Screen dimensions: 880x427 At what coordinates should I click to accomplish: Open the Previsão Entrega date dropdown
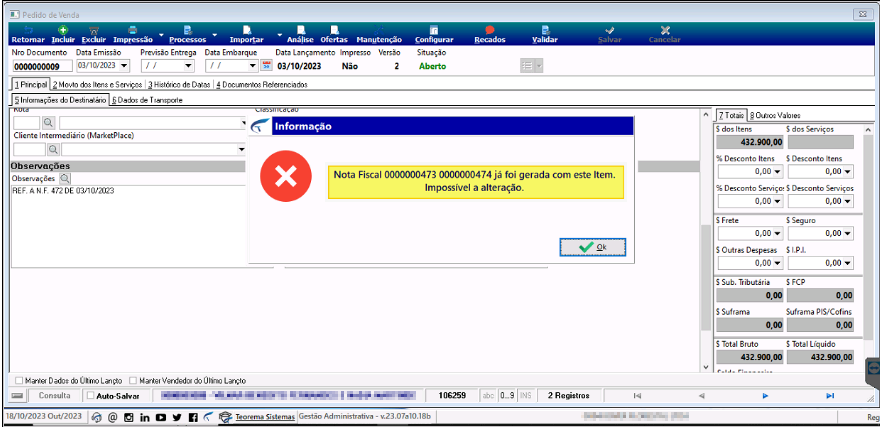coord(189,66)
